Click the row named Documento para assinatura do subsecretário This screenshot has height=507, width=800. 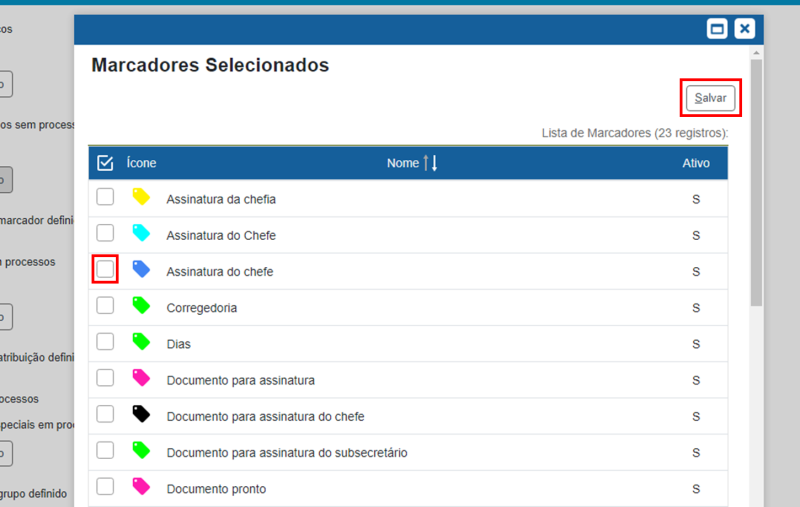286,453
